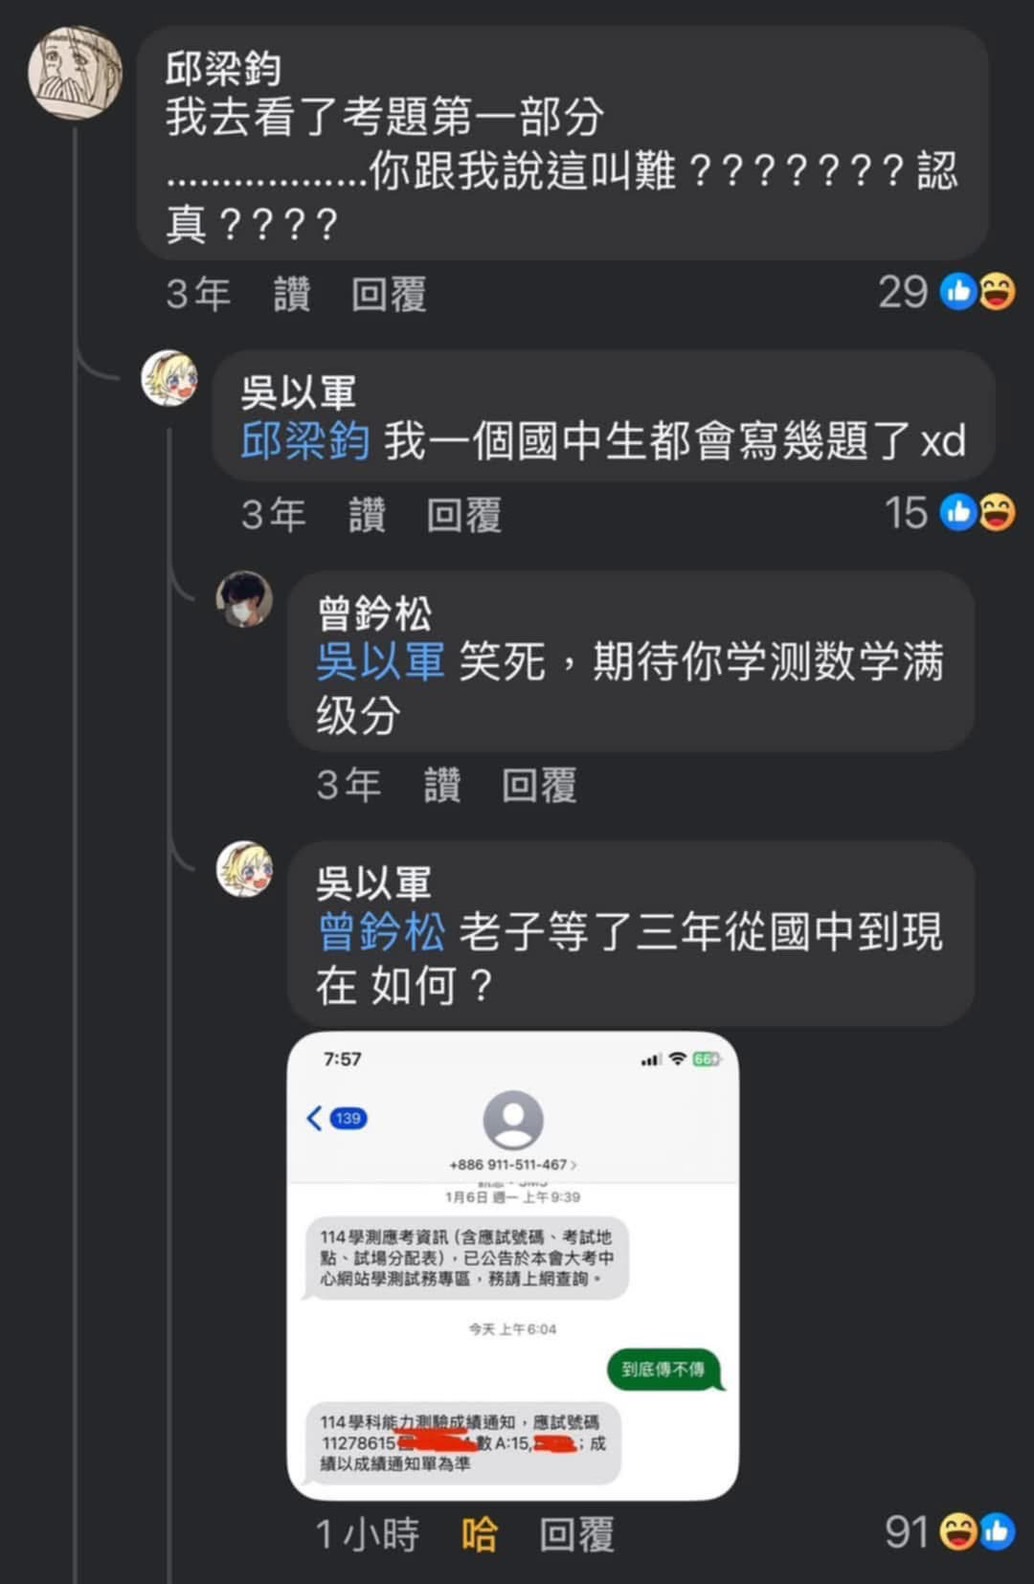The image size is (1034, 1584).
Task: View reactions with 15 count
Action: pyautogui.click(x=950, y=513)
